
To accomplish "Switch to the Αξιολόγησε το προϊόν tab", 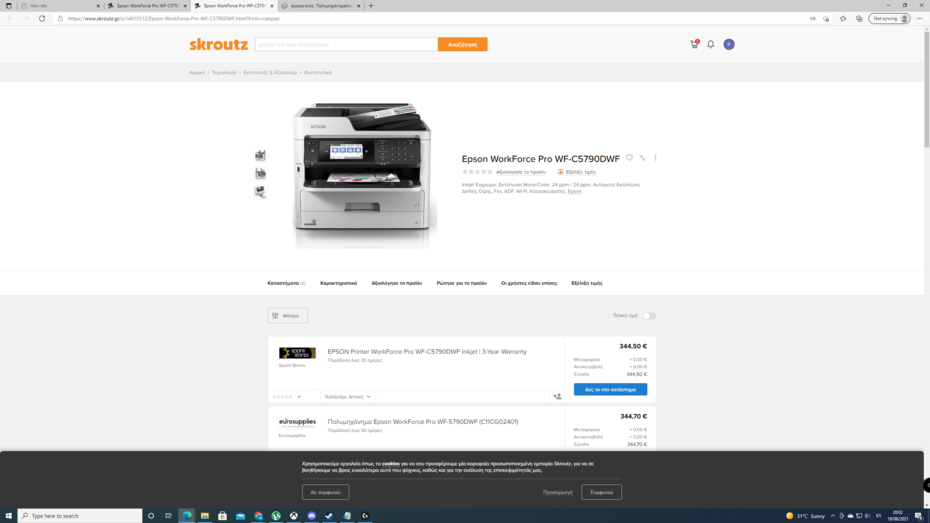I will click(x=397, y=283).
